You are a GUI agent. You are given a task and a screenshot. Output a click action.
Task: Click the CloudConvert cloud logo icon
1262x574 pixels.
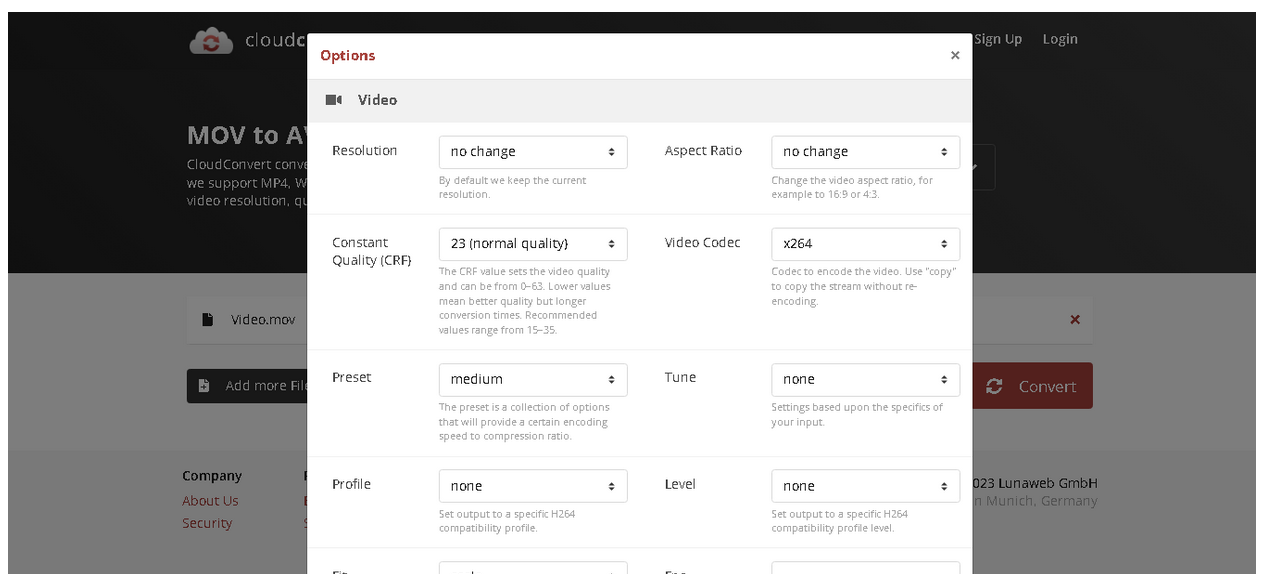pyautogui.click(x=211, y=41)
